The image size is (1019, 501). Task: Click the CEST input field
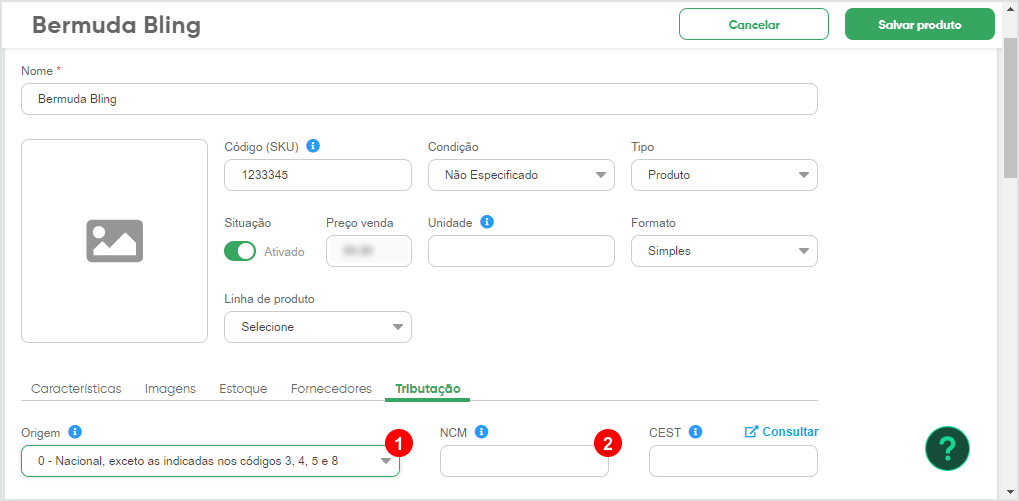733,461
